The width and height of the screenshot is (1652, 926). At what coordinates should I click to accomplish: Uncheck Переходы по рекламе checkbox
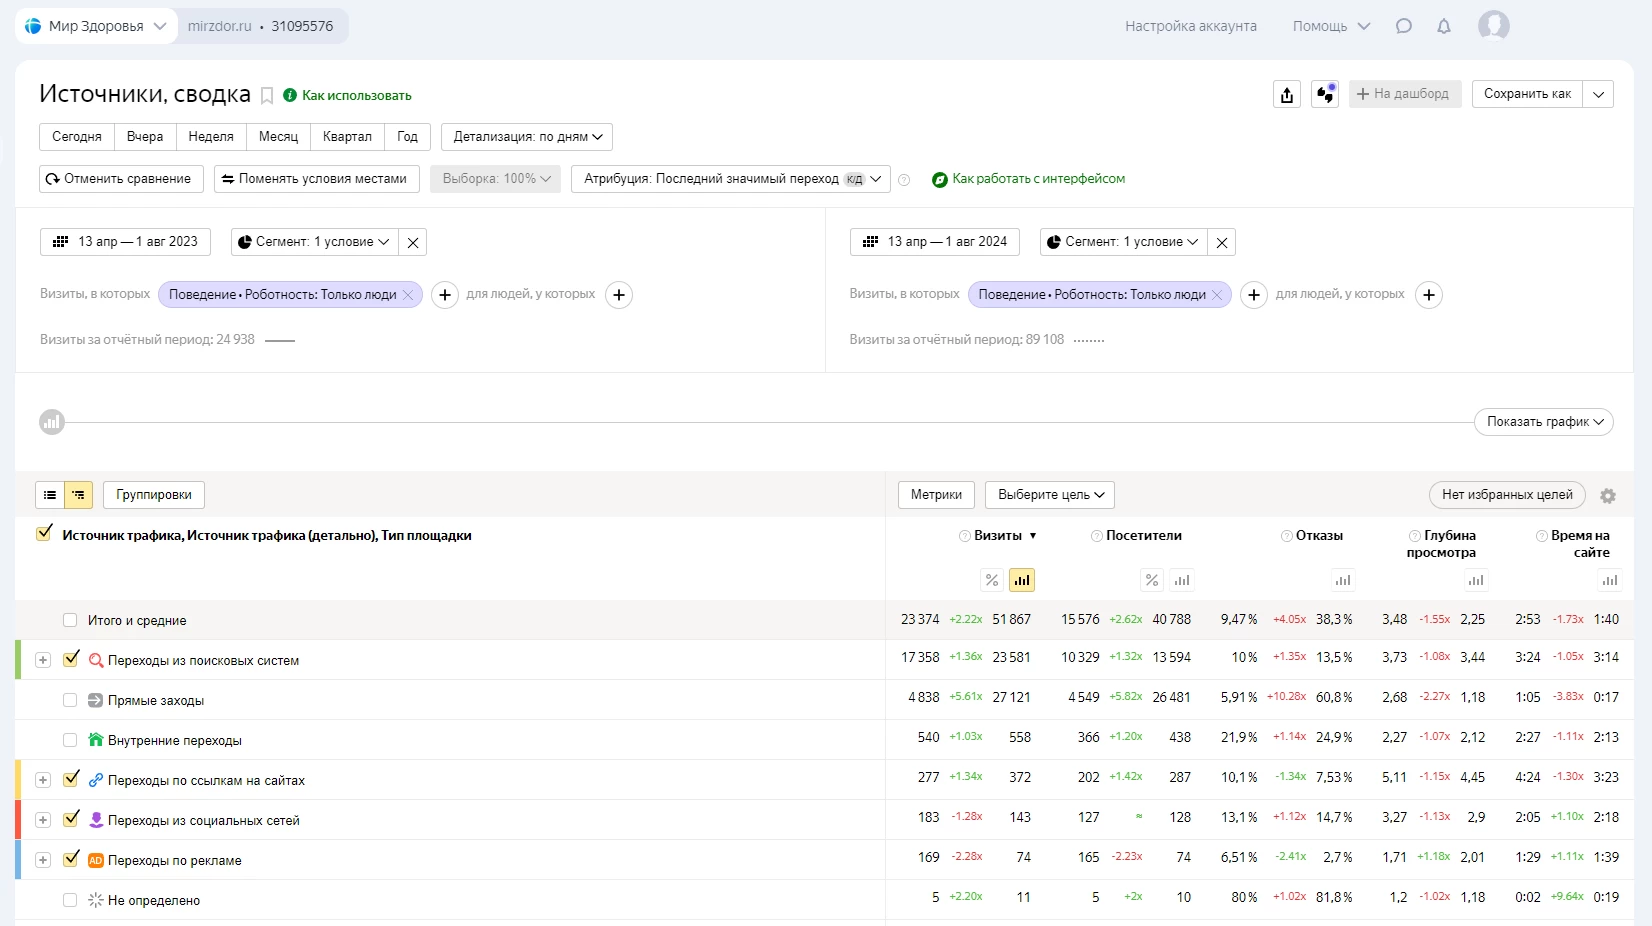71,859
